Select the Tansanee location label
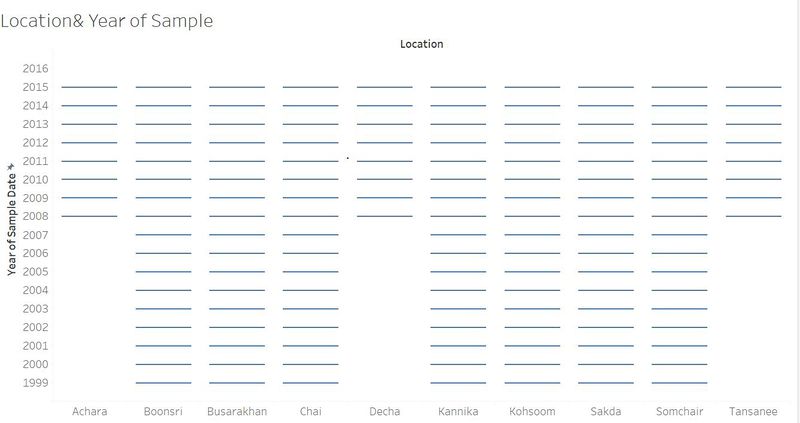The height and width of the screenshot is (423, 800). point(754,411)
